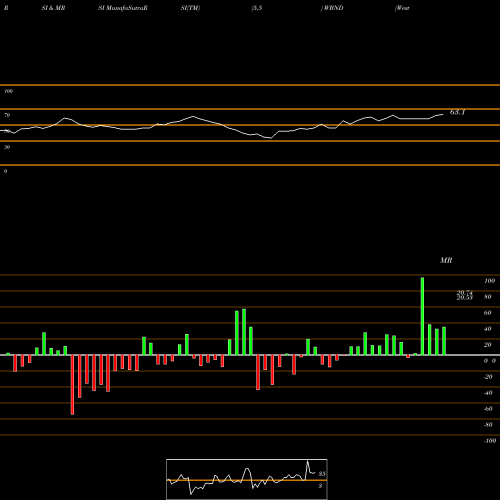This screenshot has width=500, height=500.
Task: Click the -100 label on the MR axis
Action: pyautogui.click(x=490, y=441)
